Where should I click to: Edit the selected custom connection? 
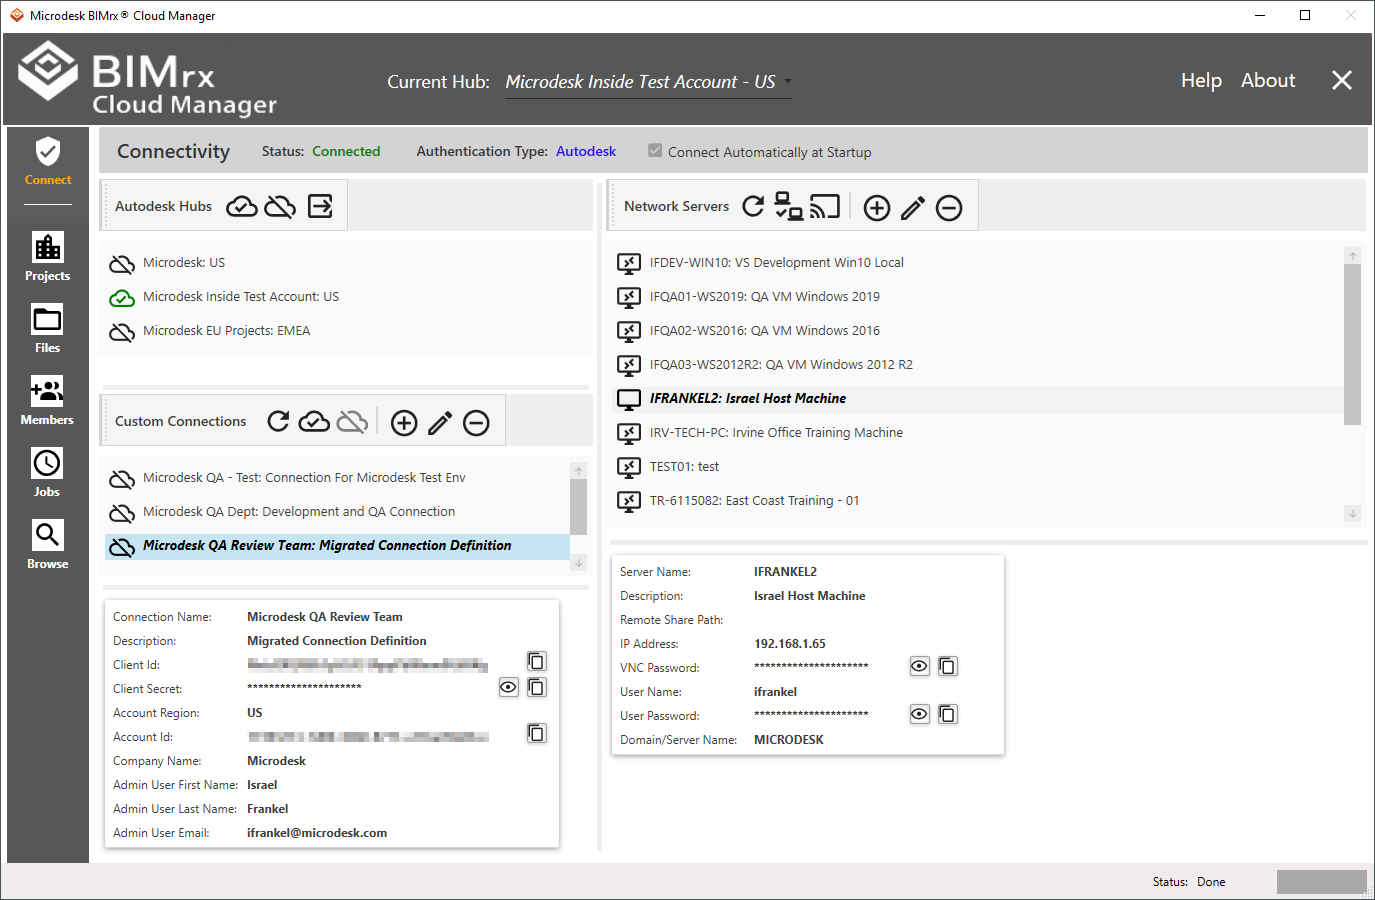tap(440, 423)
